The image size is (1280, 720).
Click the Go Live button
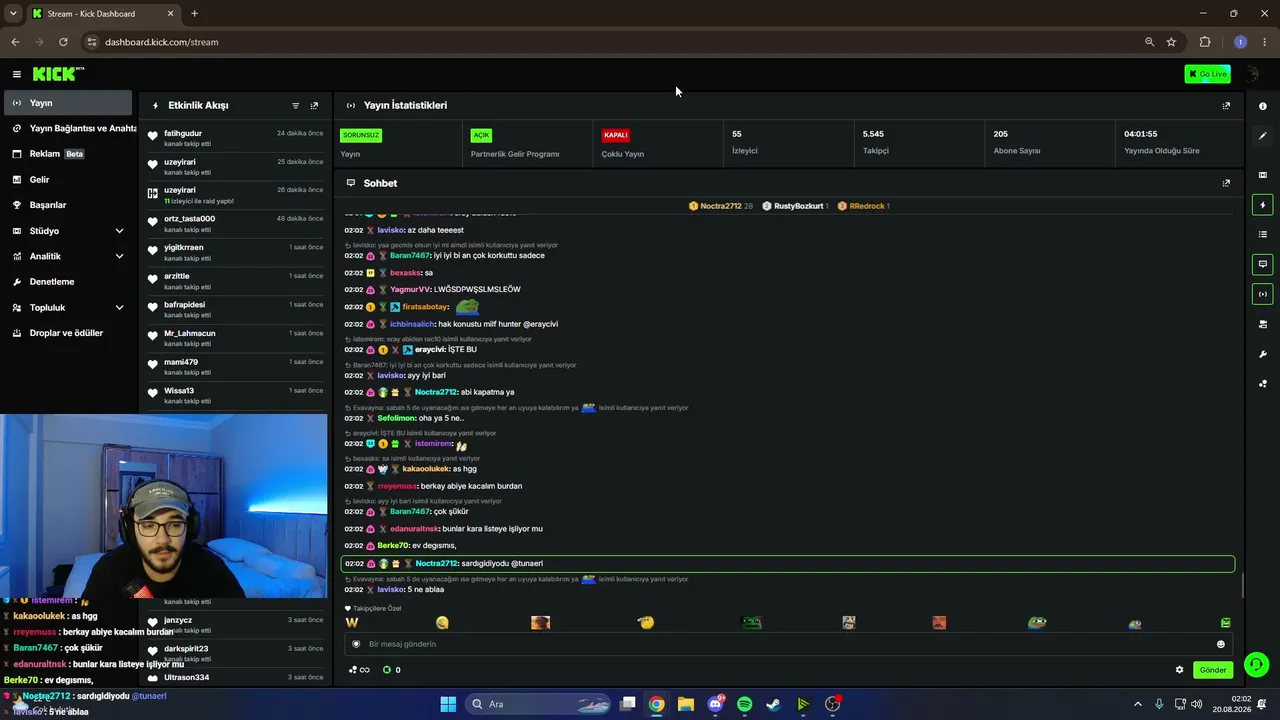pyautogui.click(x=1207, y=74)
